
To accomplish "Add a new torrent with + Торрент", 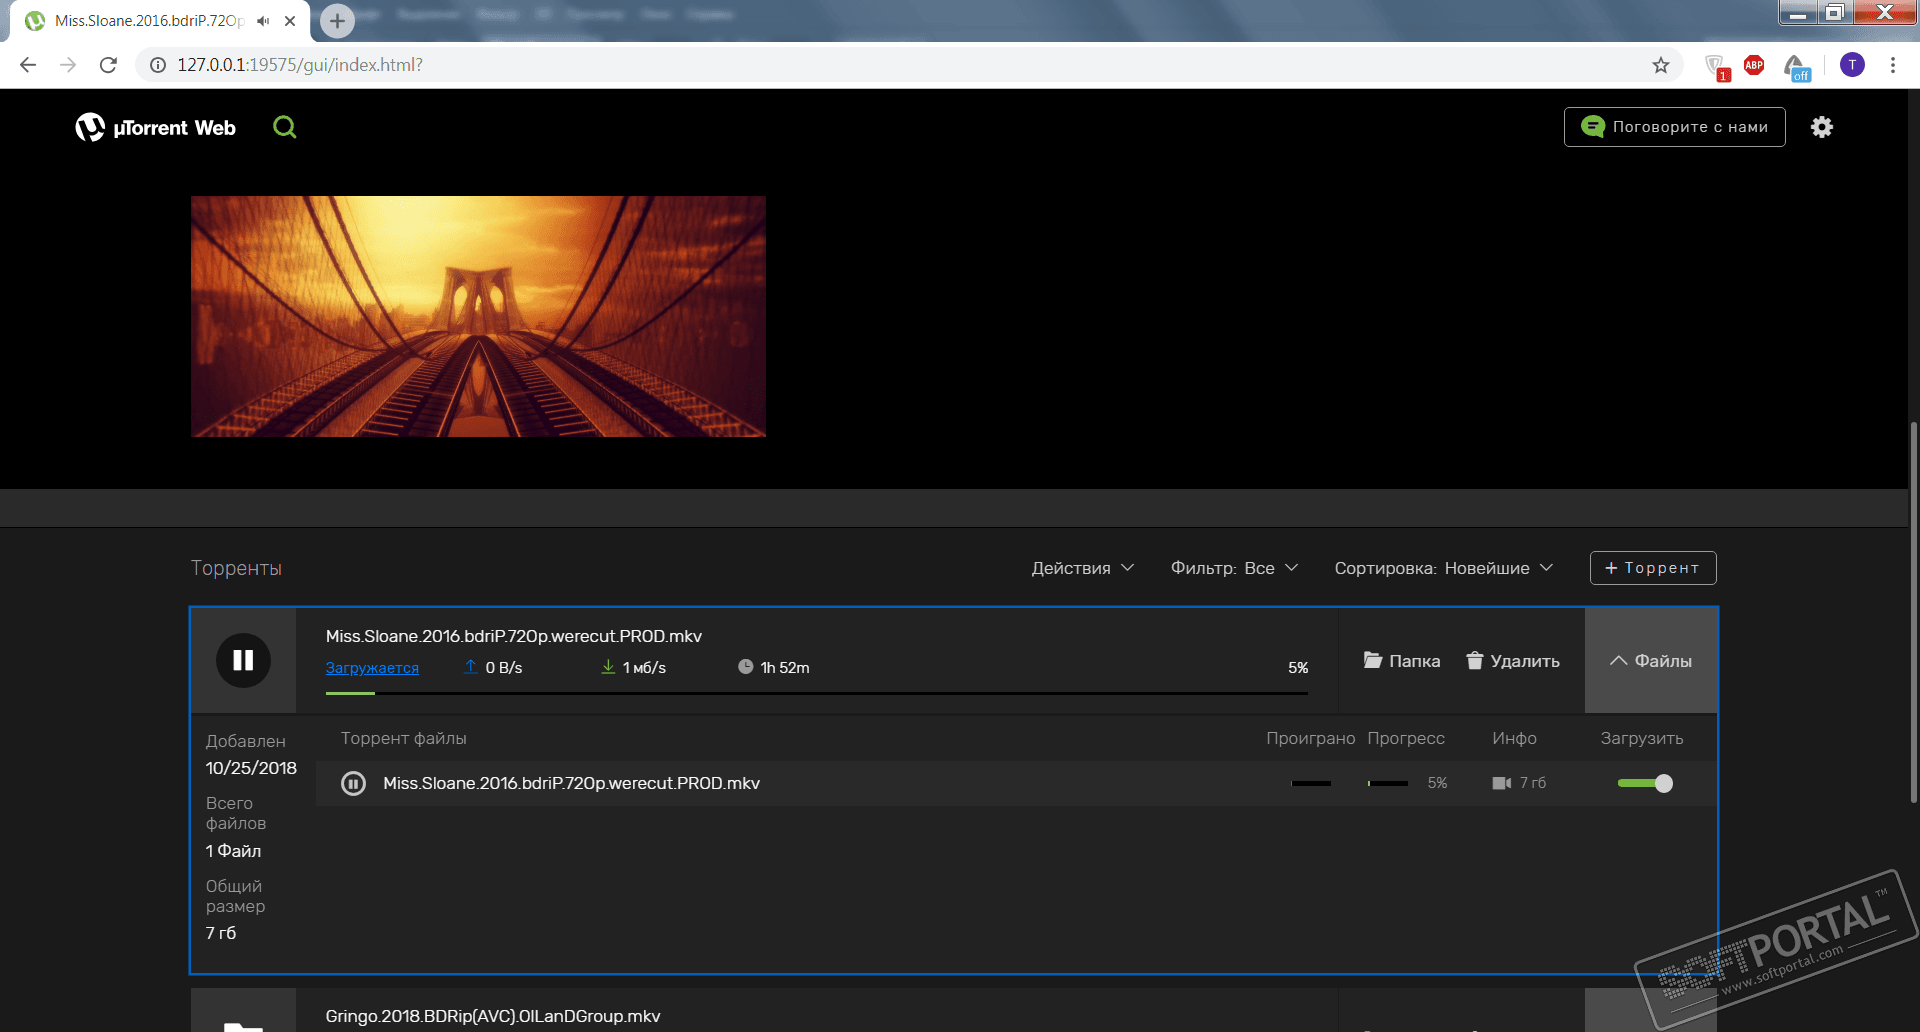I will point(1653,568).
